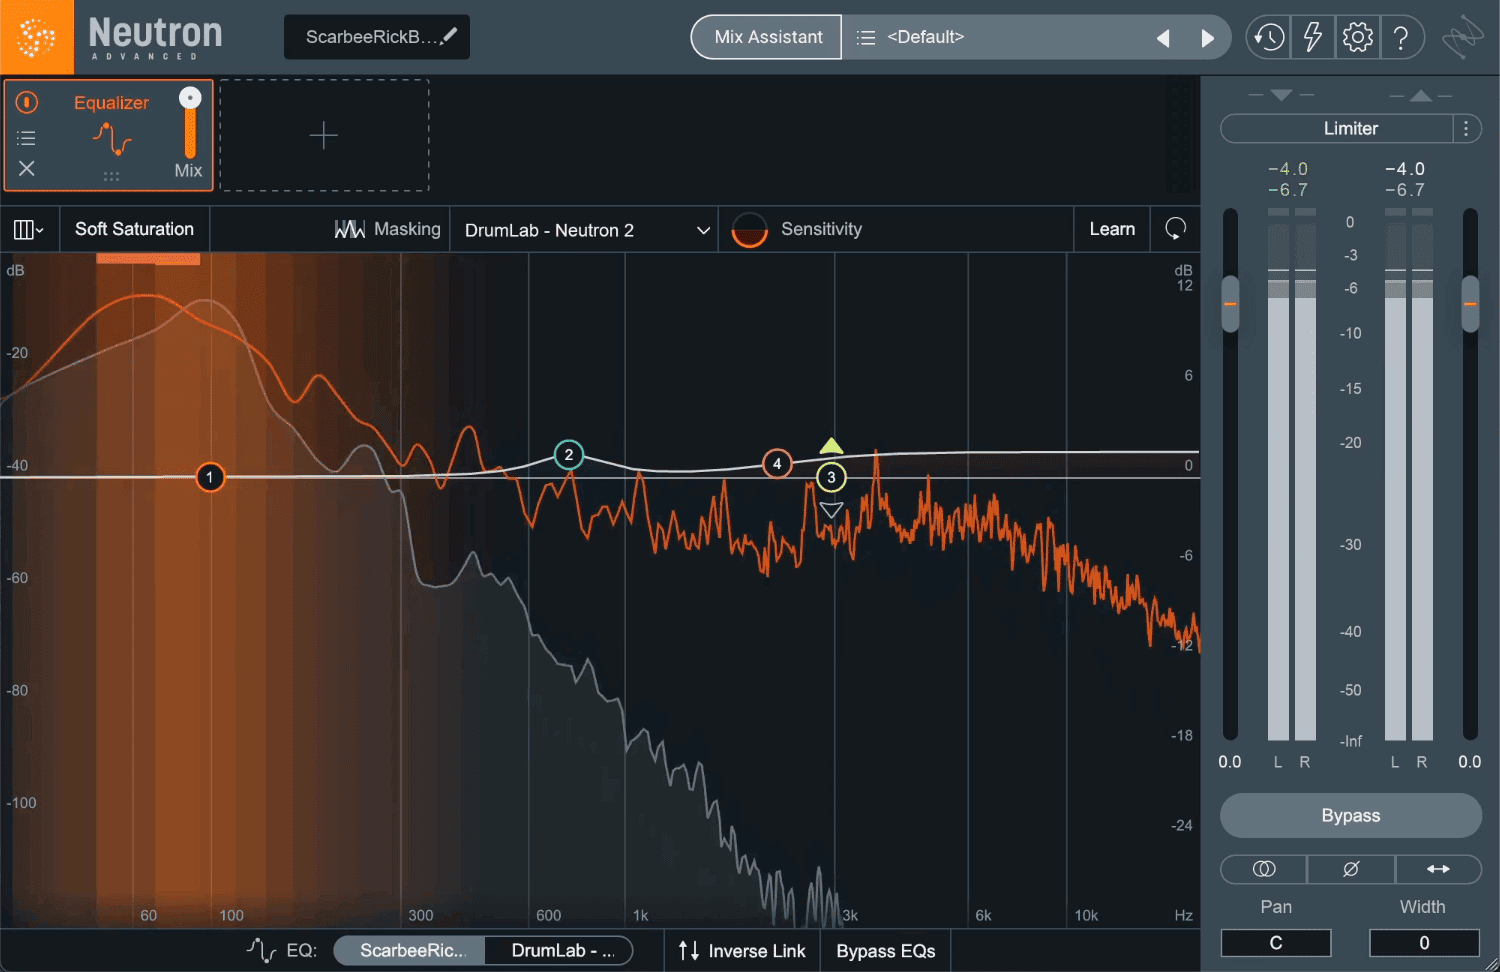Click the Pan value field C

(x=1276, y=943)
